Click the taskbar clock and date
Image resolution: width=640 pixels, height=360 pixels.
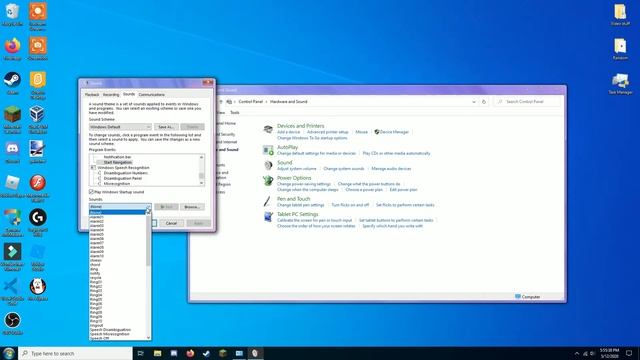(x=609, y=353)
